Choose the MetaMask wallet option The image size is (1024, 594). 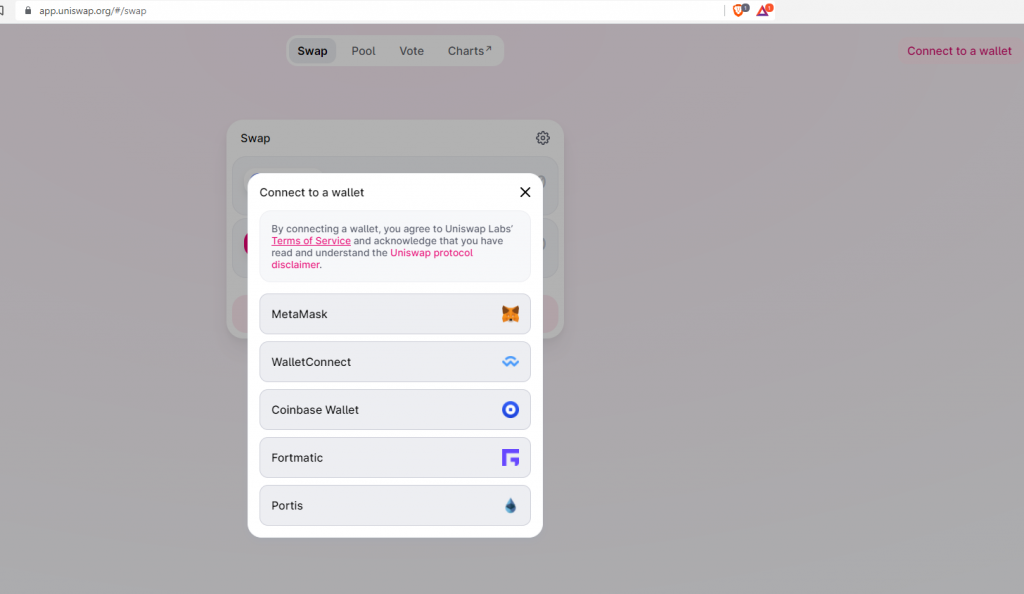(x=395, y=314)
